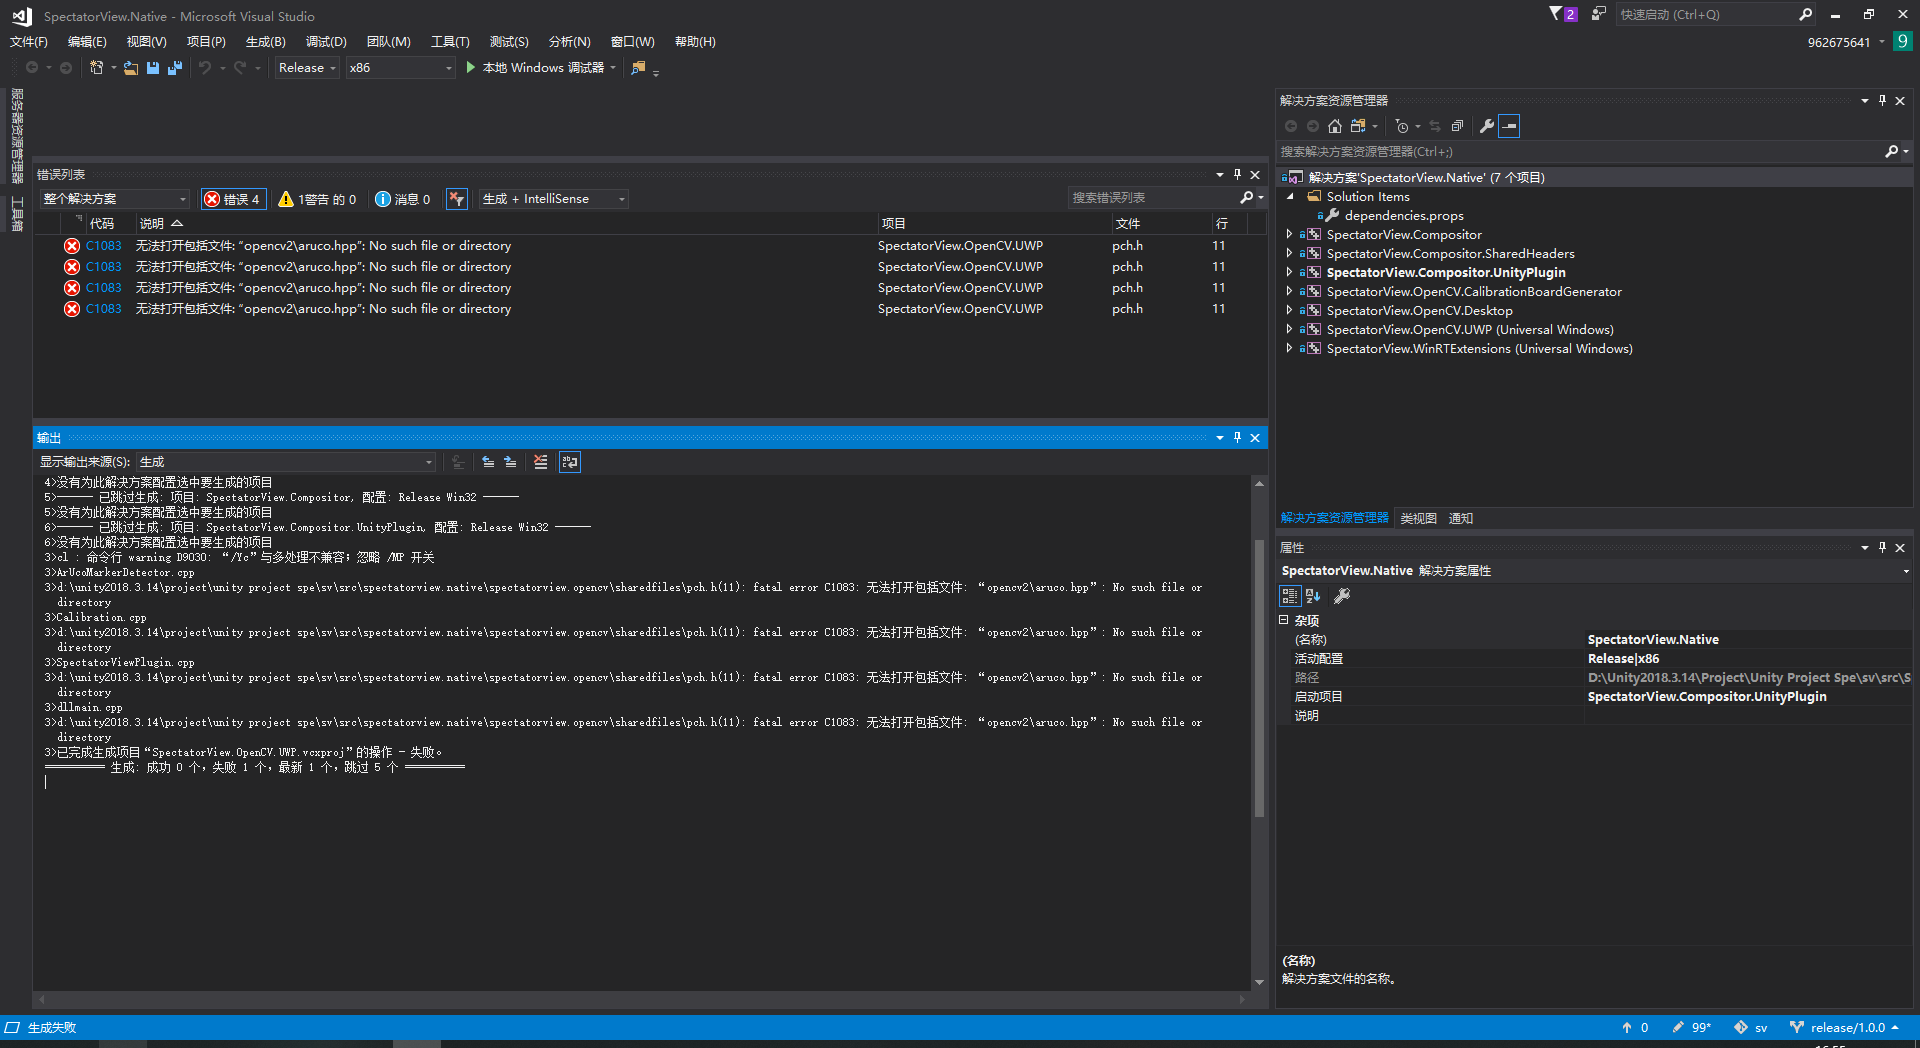1920x1048 pixels.
Task: Click the Undo toolbar icon
Action: point(205,67)
